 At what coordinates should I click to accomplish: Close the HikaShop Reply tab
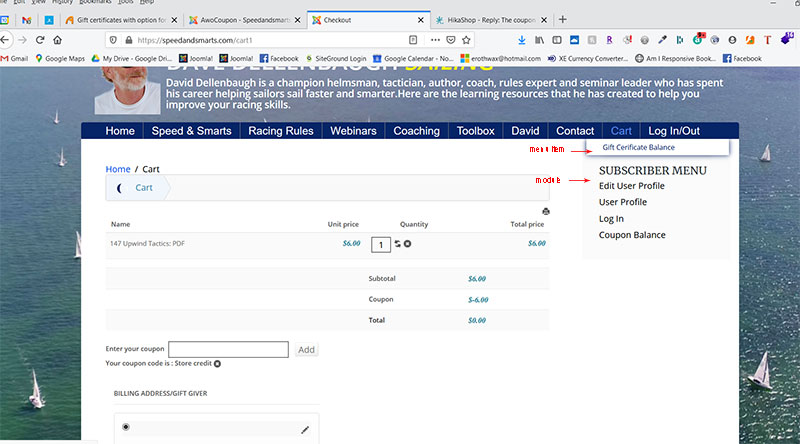[544, 20]
